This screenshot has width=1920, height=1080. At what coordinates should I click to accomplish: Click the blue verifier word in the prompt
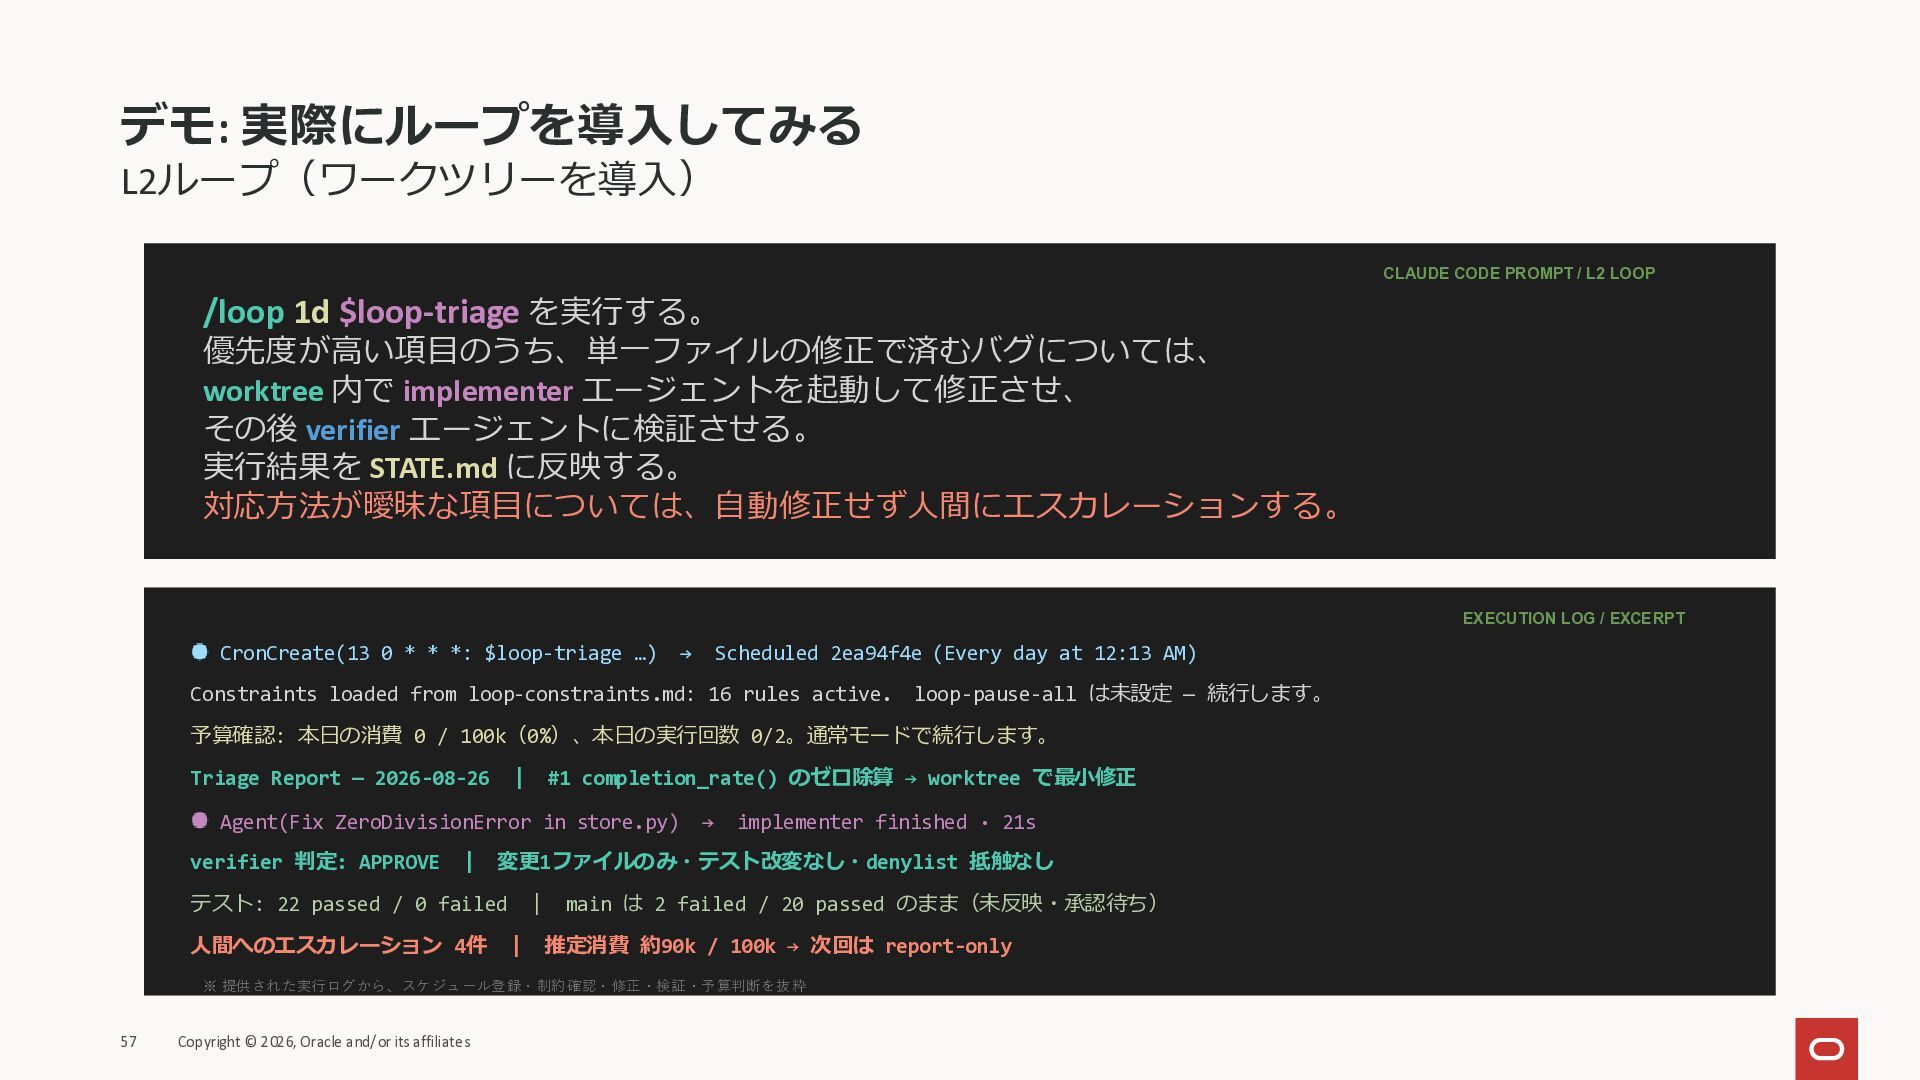[x=353, y=430]
